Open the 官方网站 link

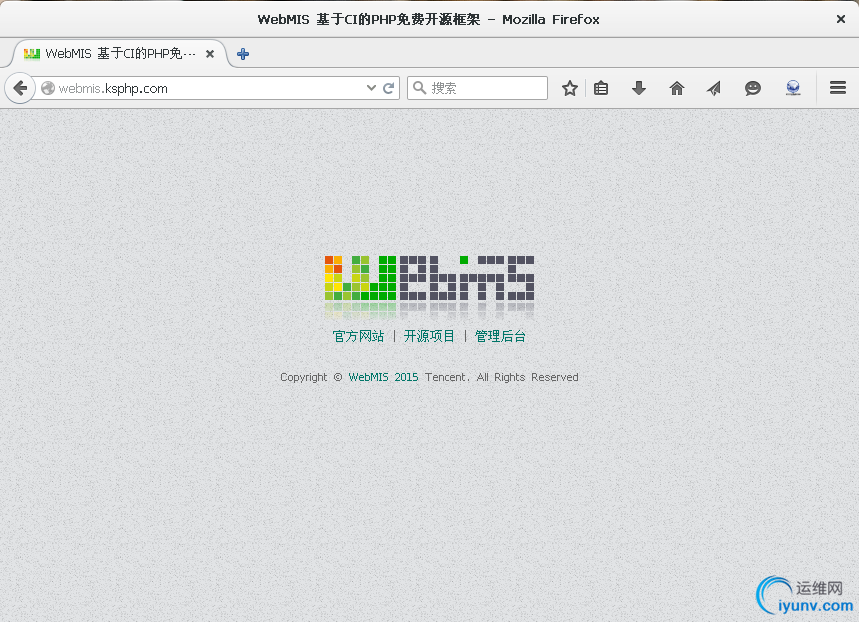pyautogui.click(x=358, y=336)
